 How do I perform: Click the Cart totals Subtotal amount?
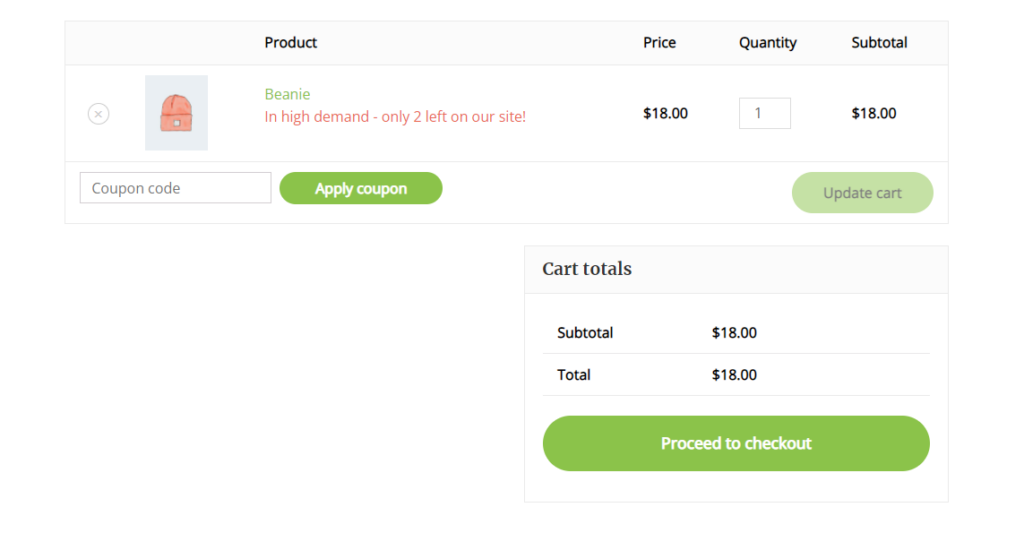(x=734, y=332)
